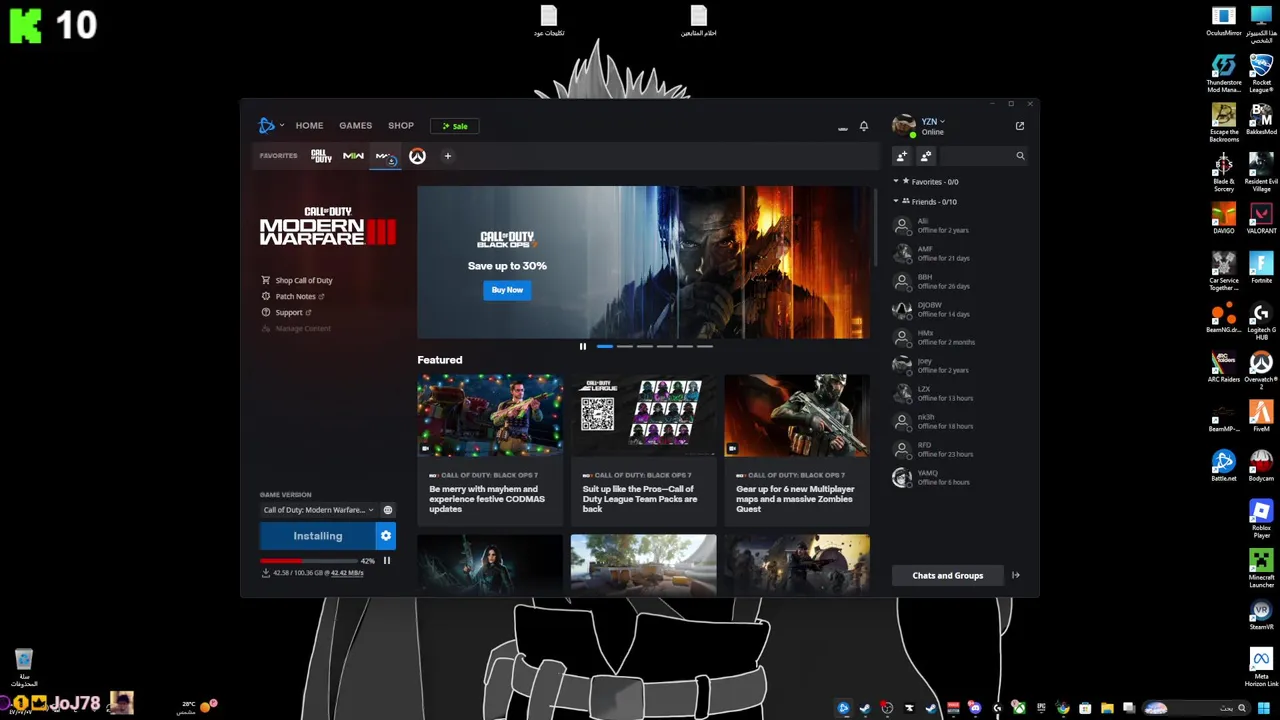The width and height of the screenshot is (1280, 720).
Task: Collapse chats panel arrow icon
Action: pyautogui.click(x=1016, y=575)
